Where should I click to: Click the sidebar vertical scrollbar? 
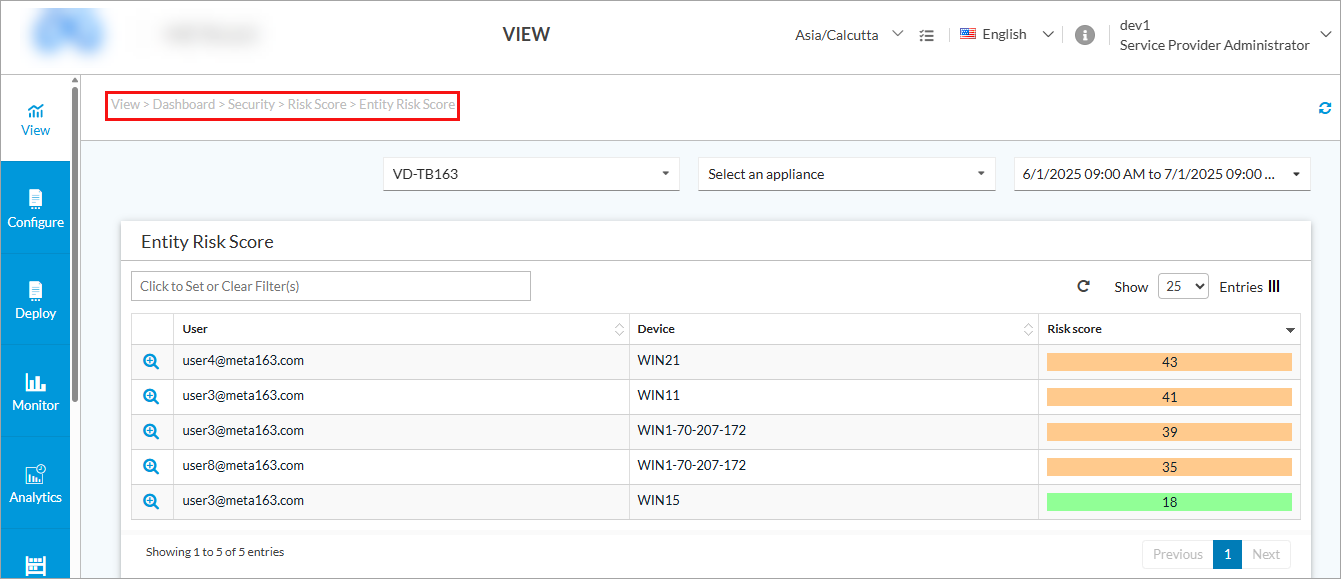pos(75,245)
